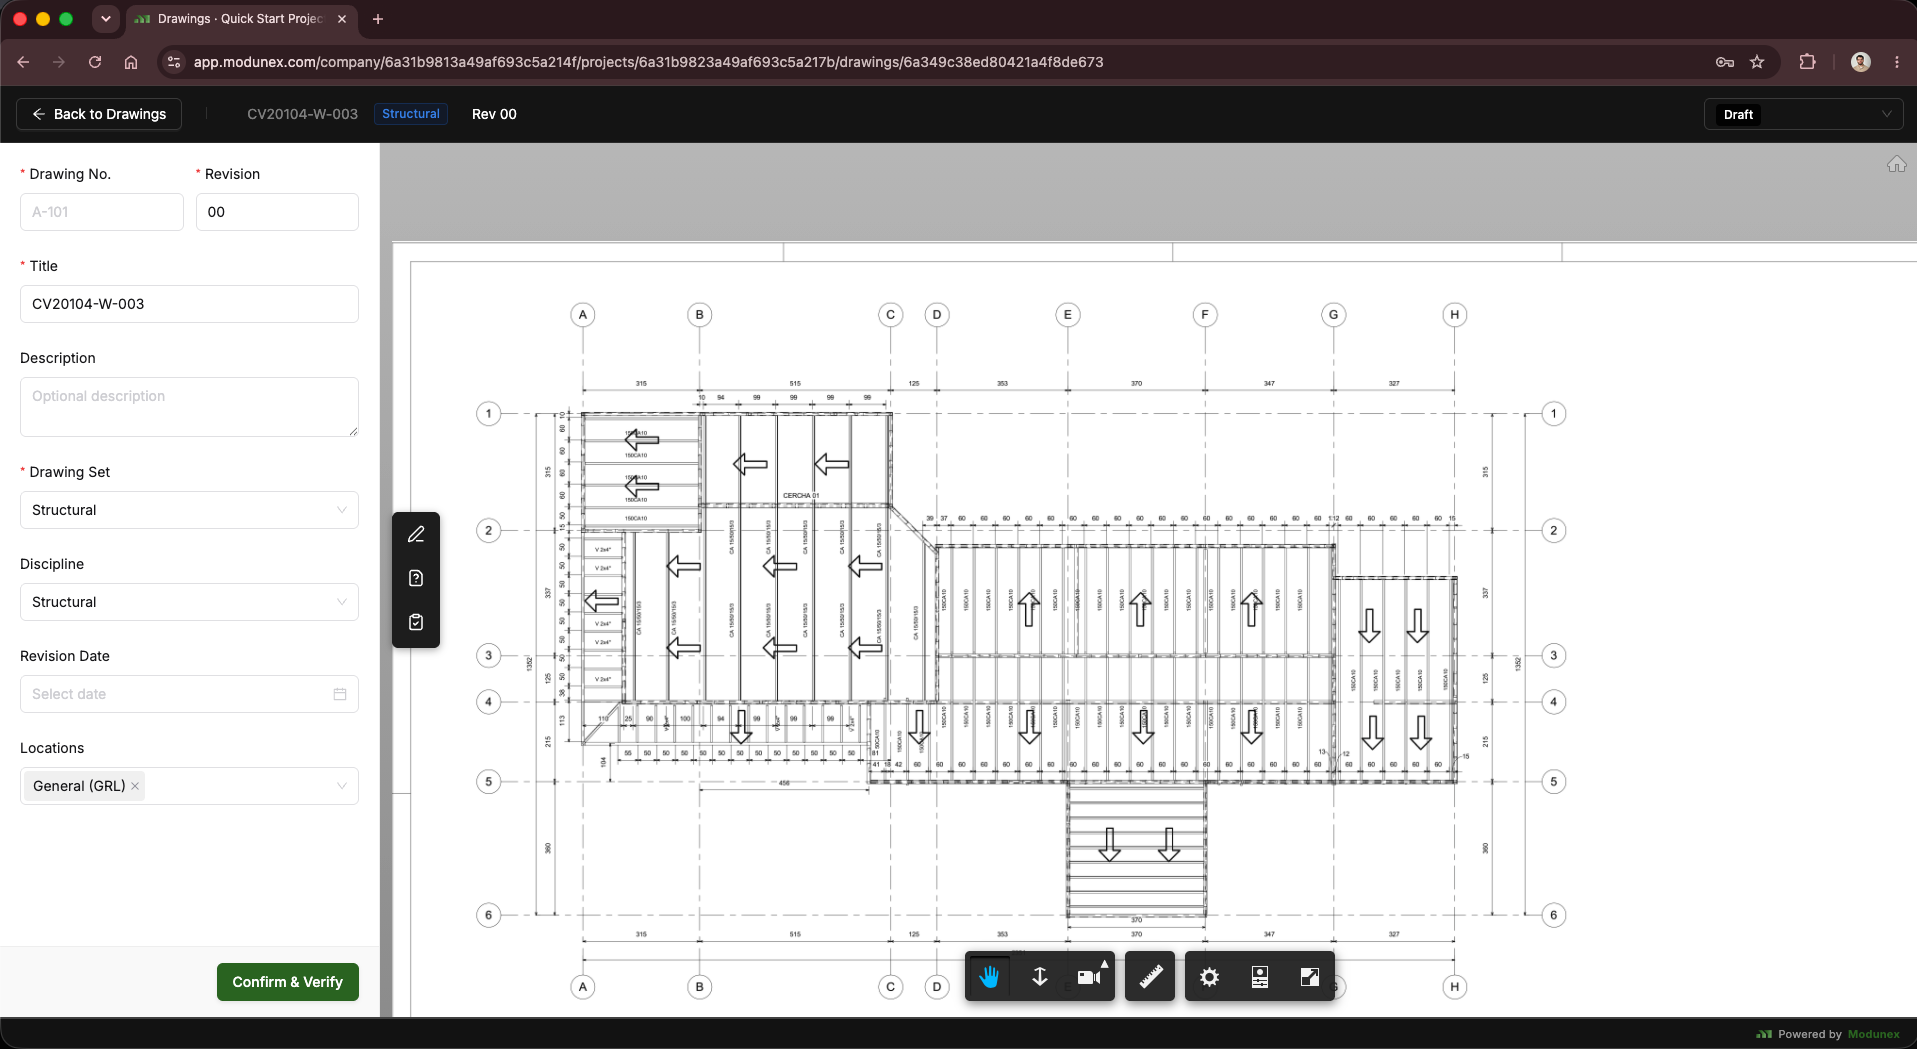
Task: Click Confirm & Verify button
Action: coord(288,982)
